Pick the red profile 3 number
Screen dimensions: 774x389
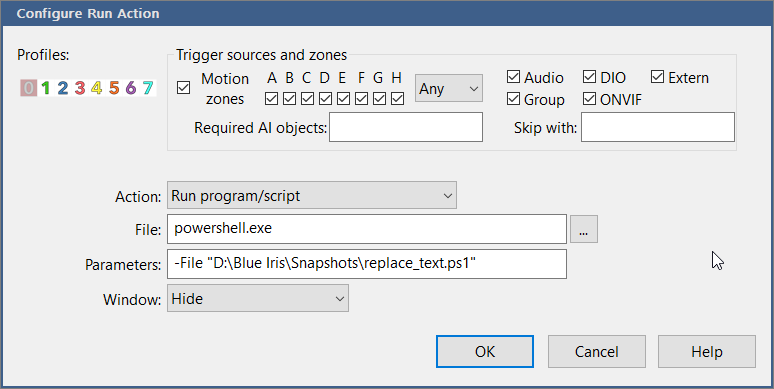click(79, 88)
